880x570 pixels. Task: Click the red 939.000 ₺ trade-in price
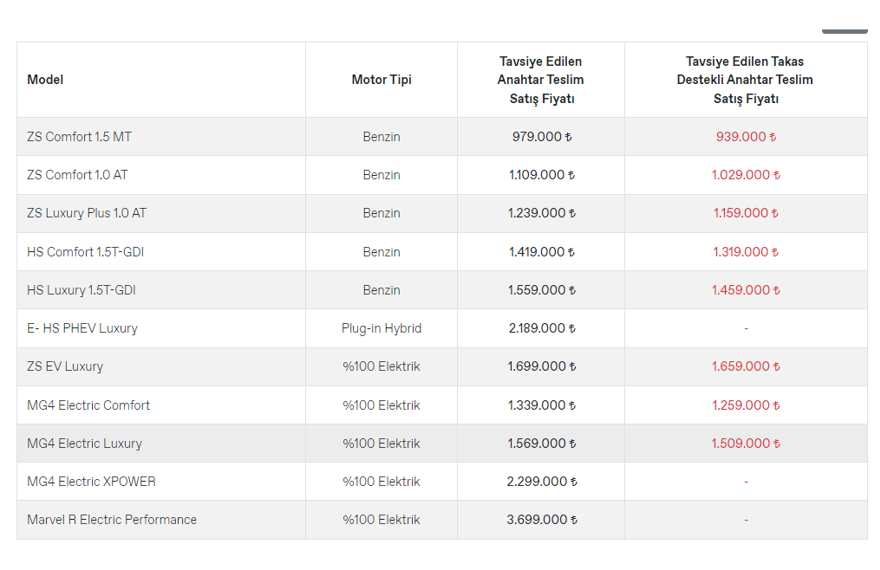coord(745,137)
